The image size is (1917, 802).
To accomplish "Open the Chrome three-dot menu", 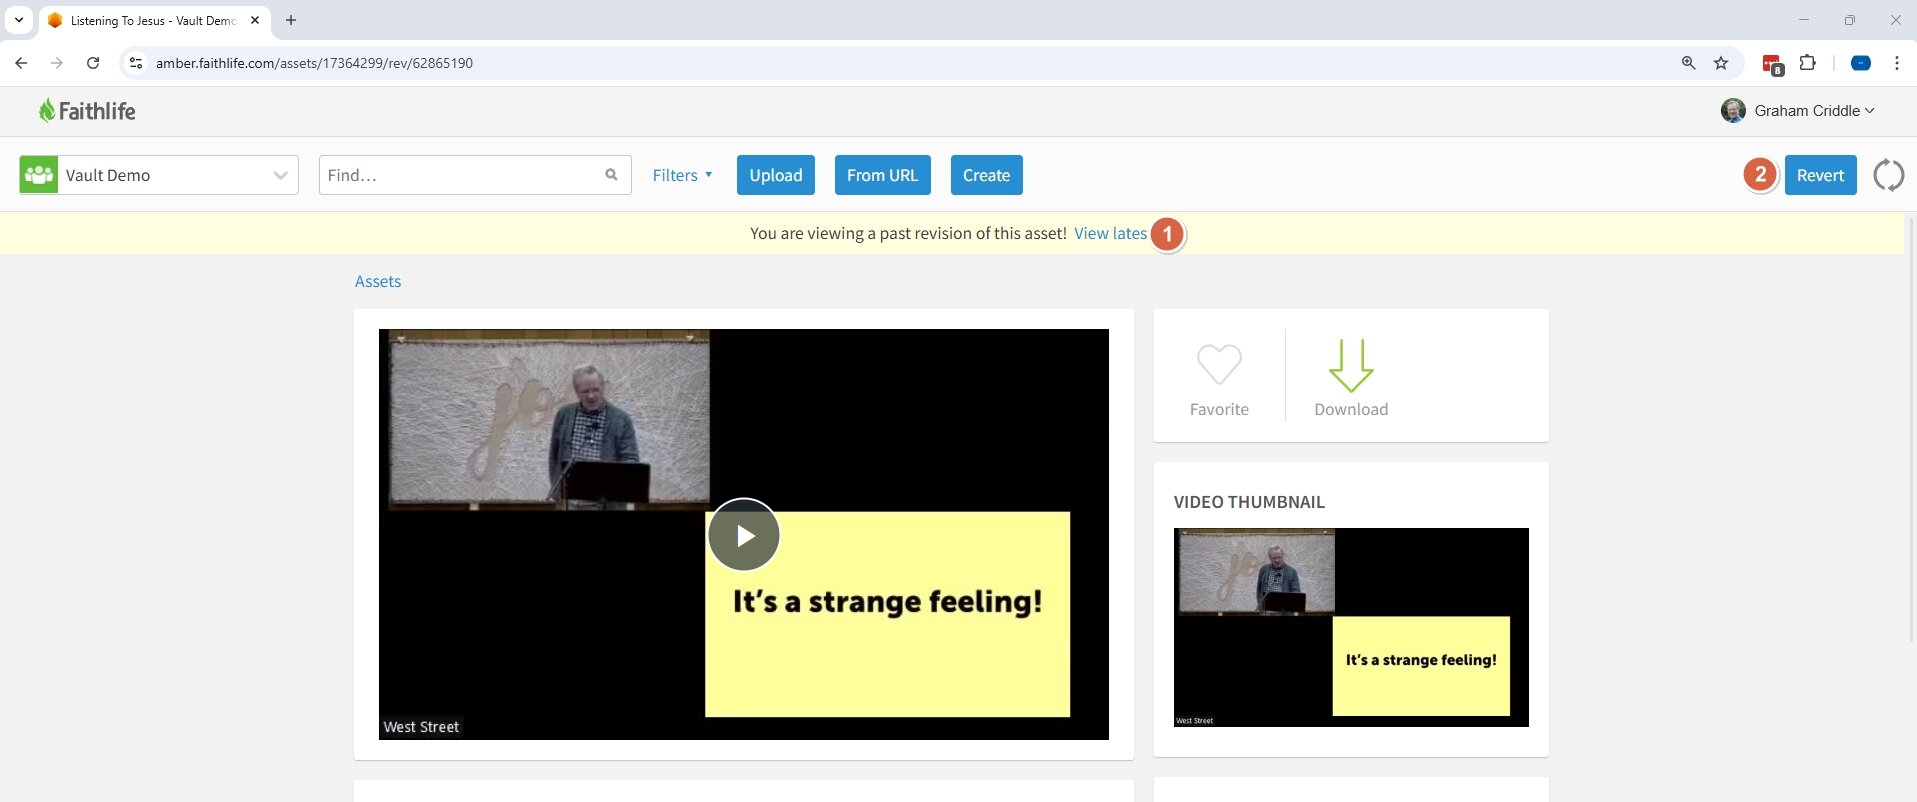I will point(1896,63).
